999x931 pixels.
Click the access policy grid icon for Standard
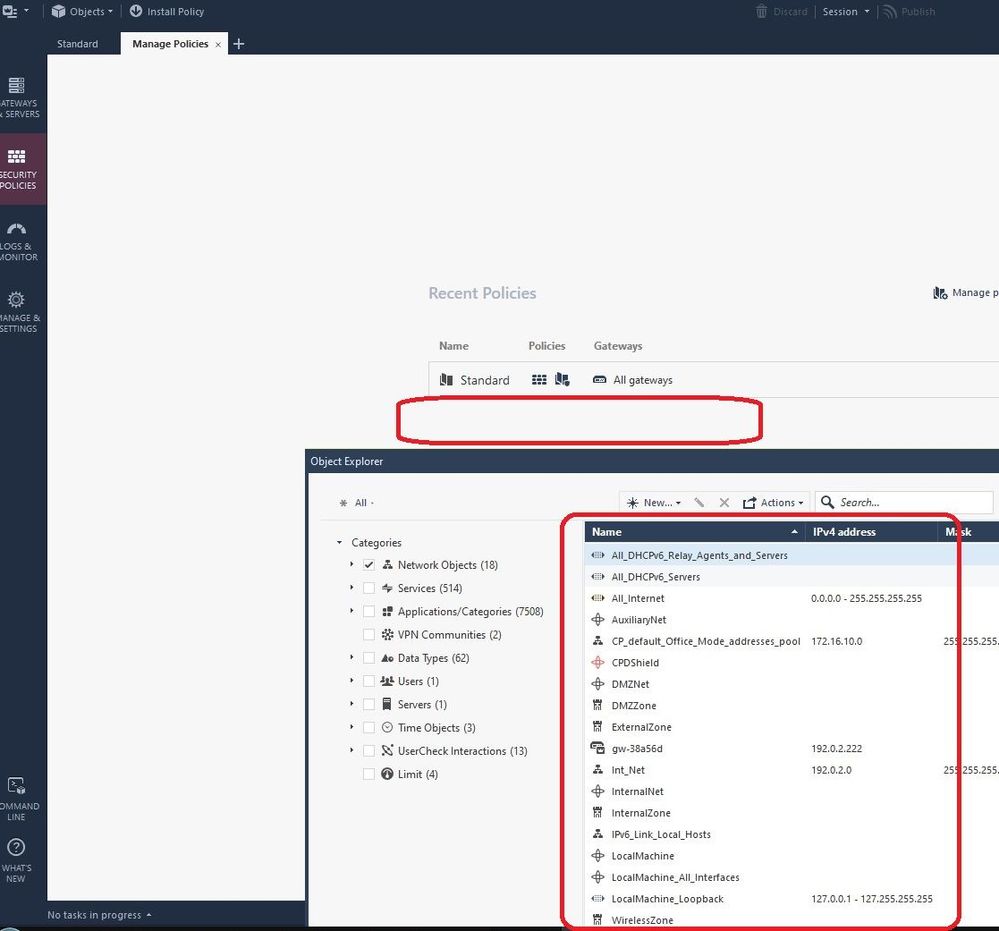539,380
